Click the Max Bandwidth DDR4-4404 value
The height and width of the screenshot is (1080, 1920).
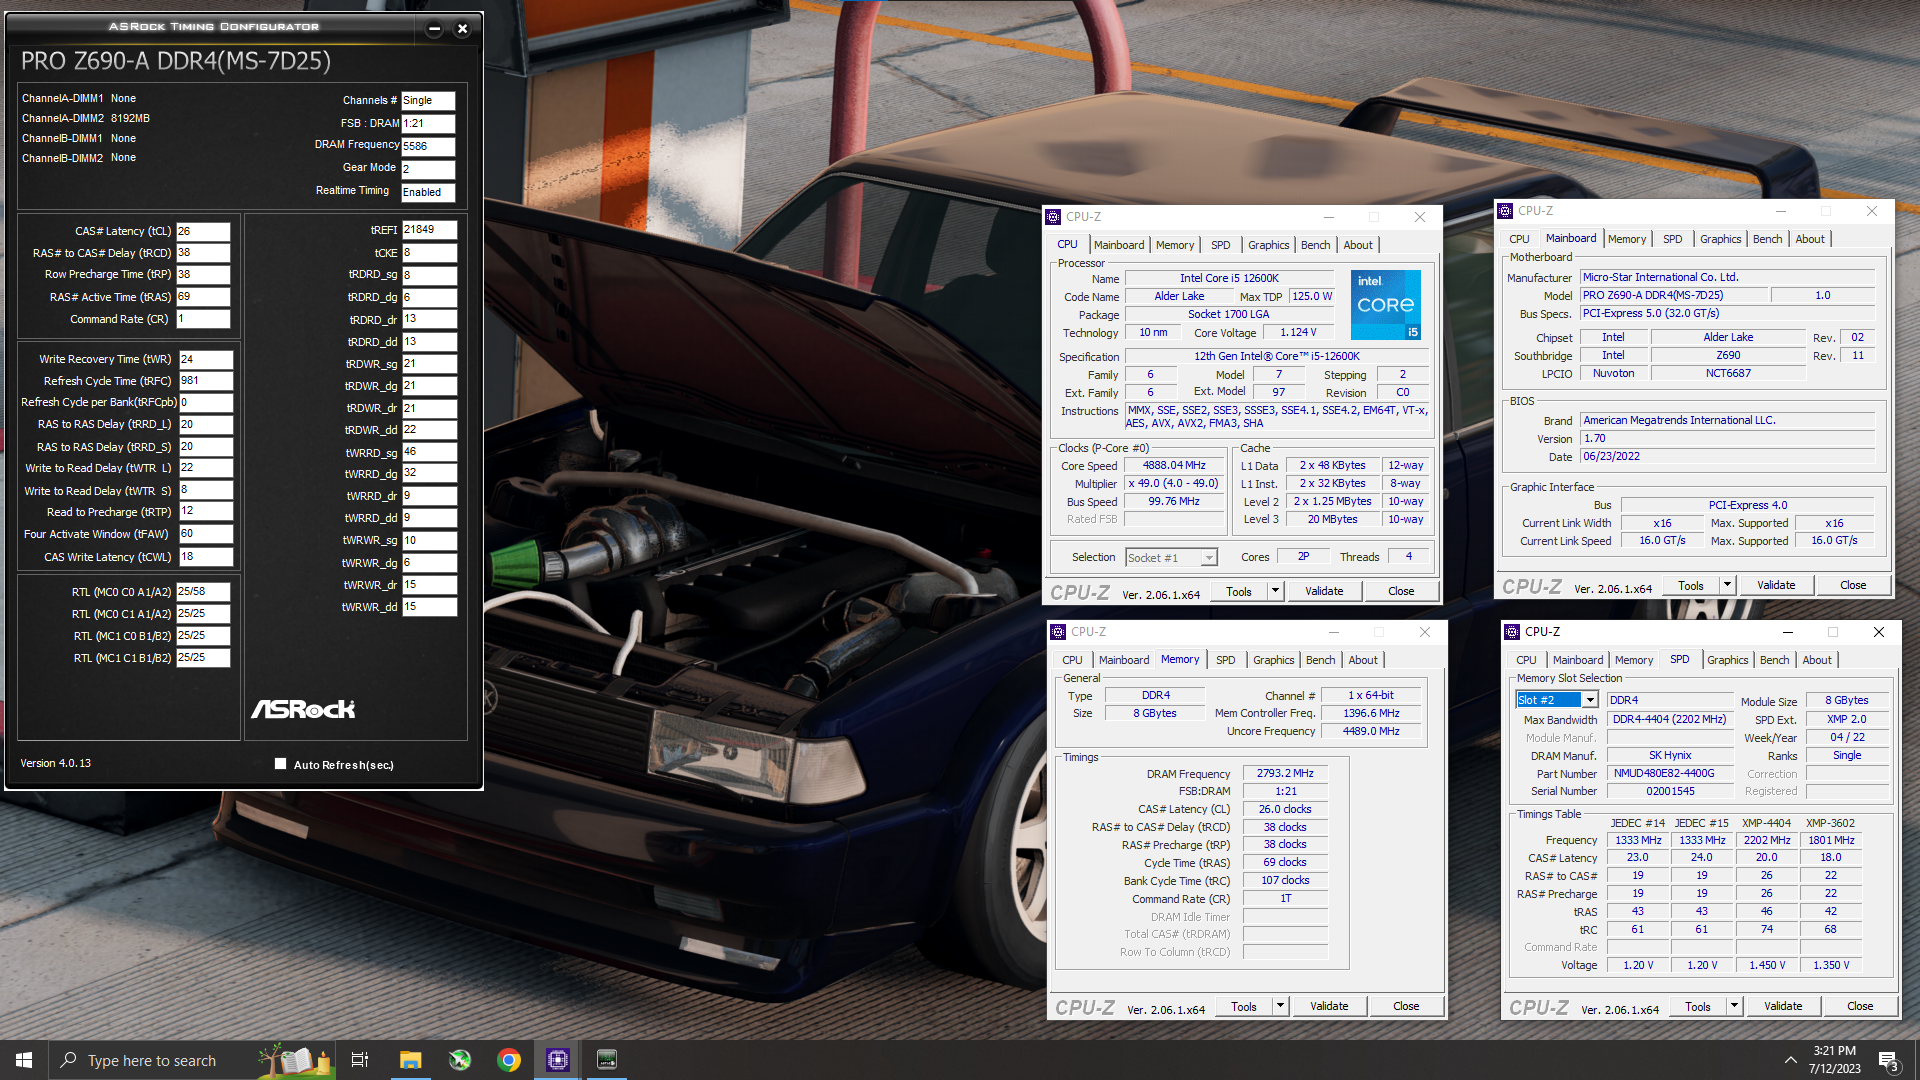[1670, 719]
